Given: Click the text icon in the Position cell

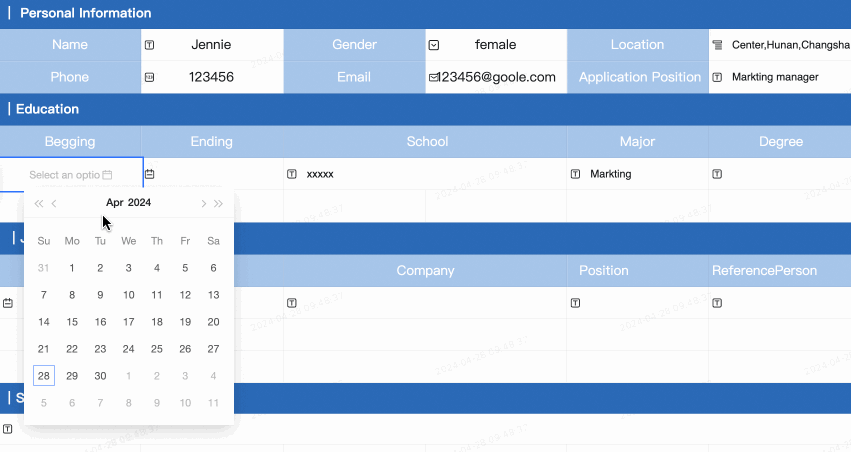Looking at the screenshot, I should pyautogui.click(x=575, y=303).
